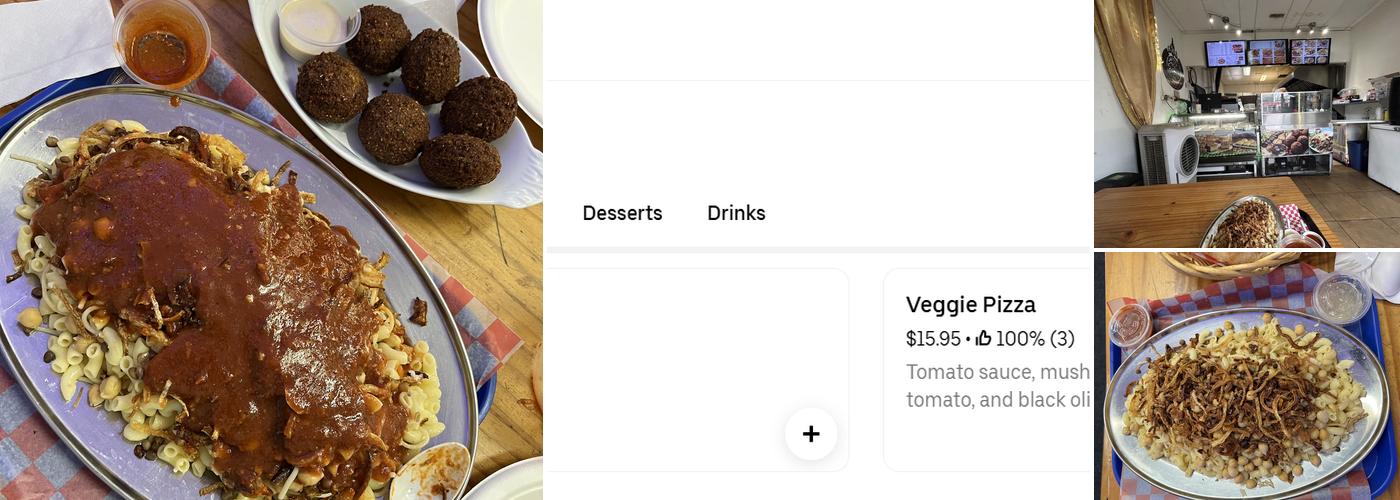
Task: Switch to the Desserts tab
Action: [x=622, y=213]
